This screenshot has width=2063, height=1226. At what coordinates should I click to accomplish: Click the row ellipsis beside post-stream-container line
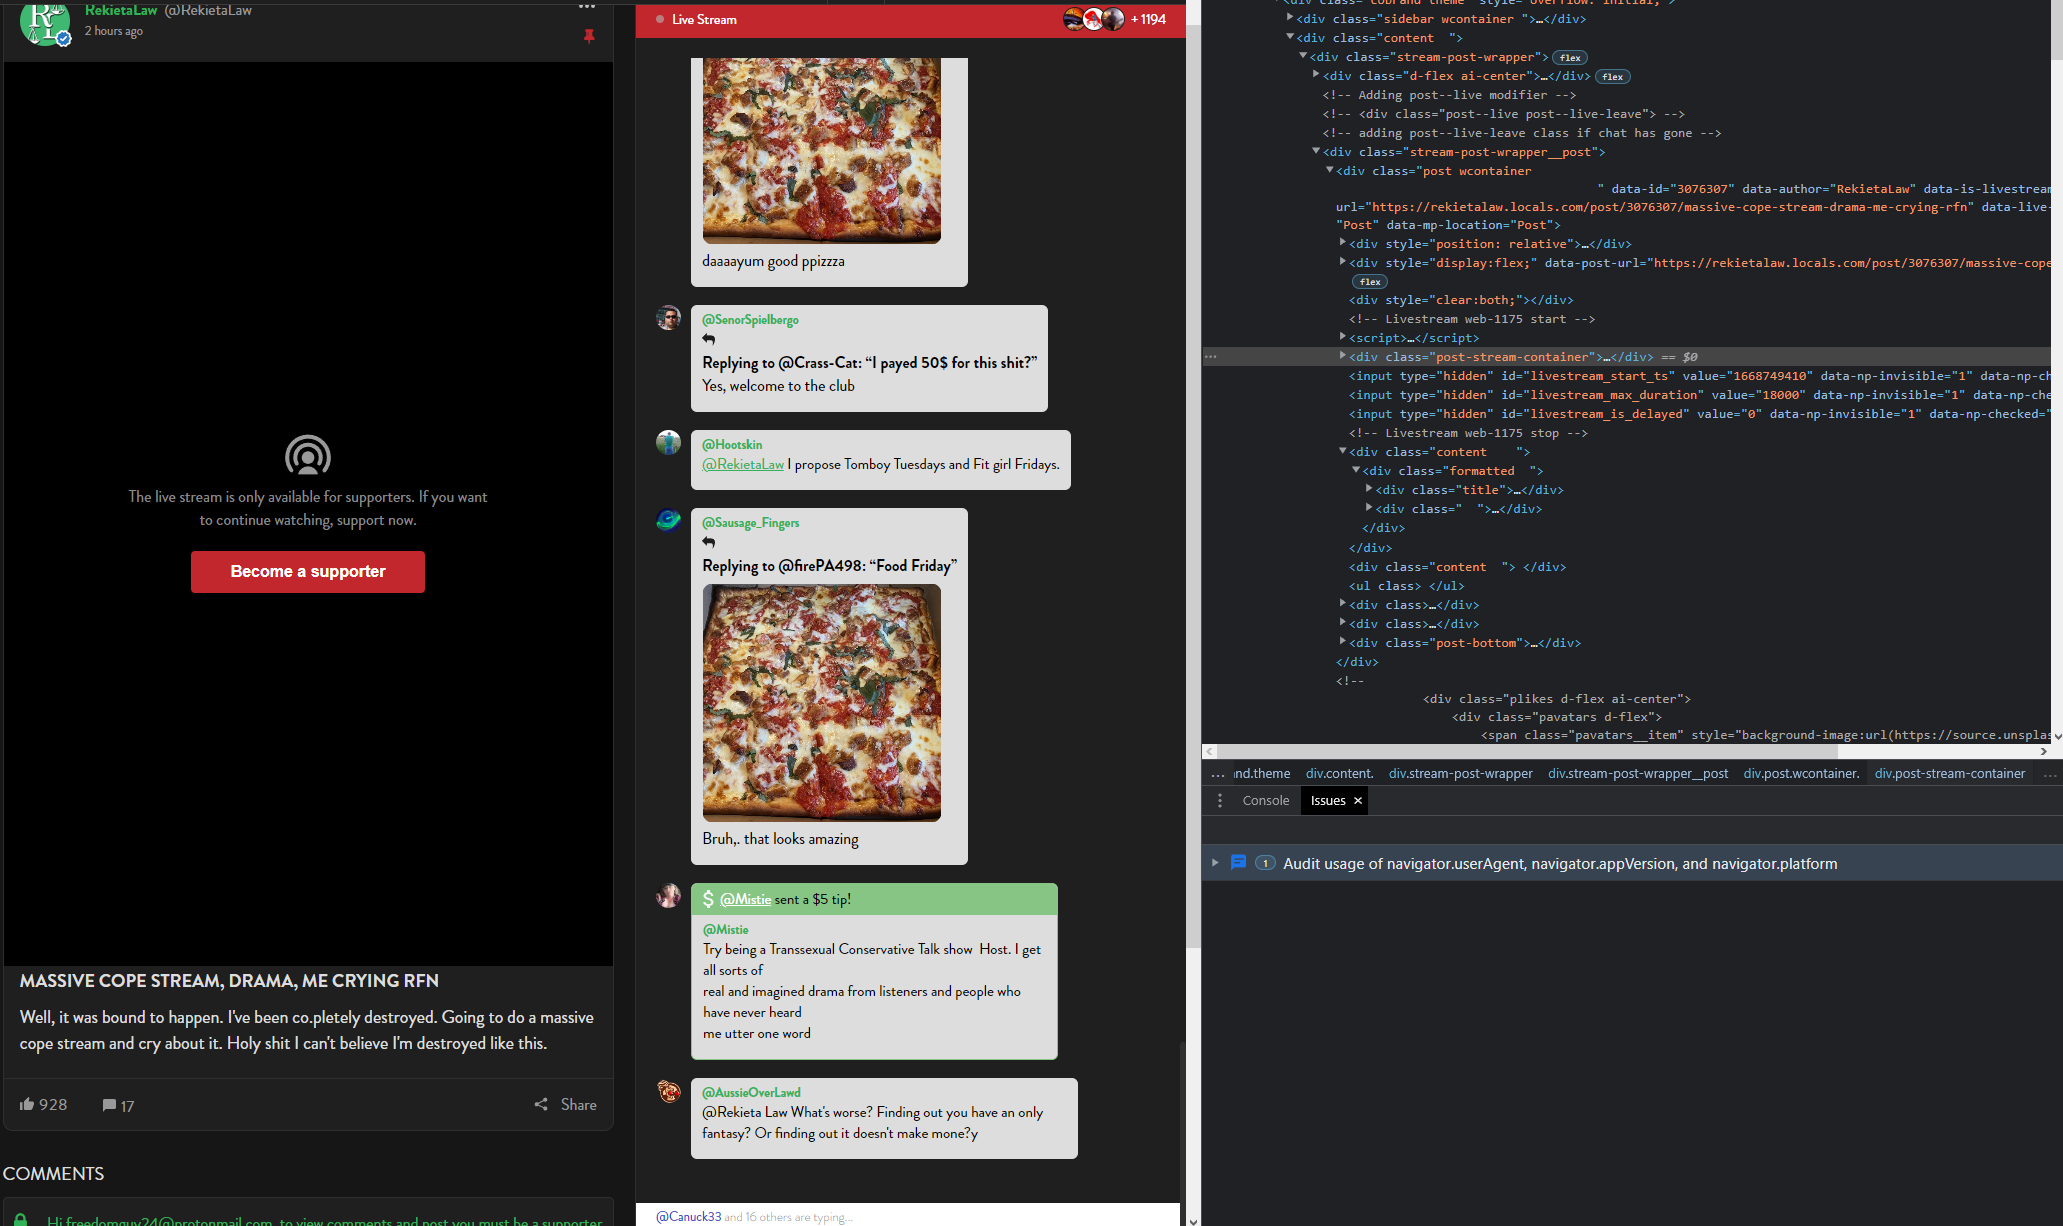point(1211,356)
